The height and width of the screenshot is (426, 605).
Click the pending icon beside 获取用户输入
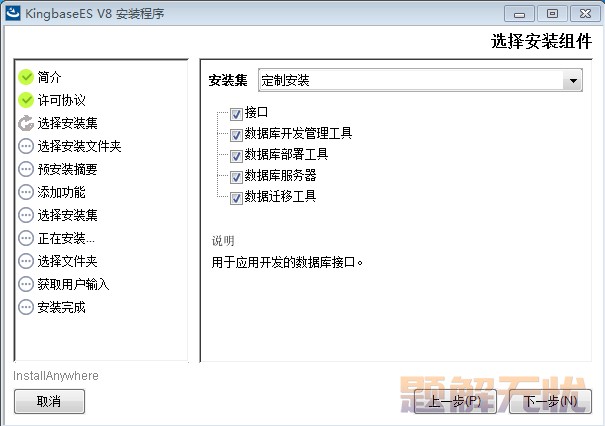point(26,284)
